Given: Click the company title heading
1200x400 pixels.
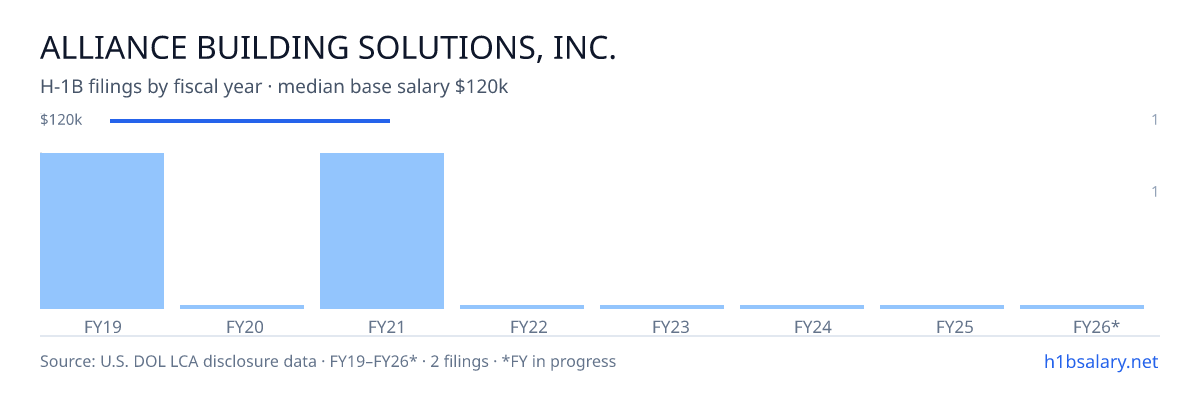Looking at the screenshot, I should pyautogui.click(x=328, y=47).
